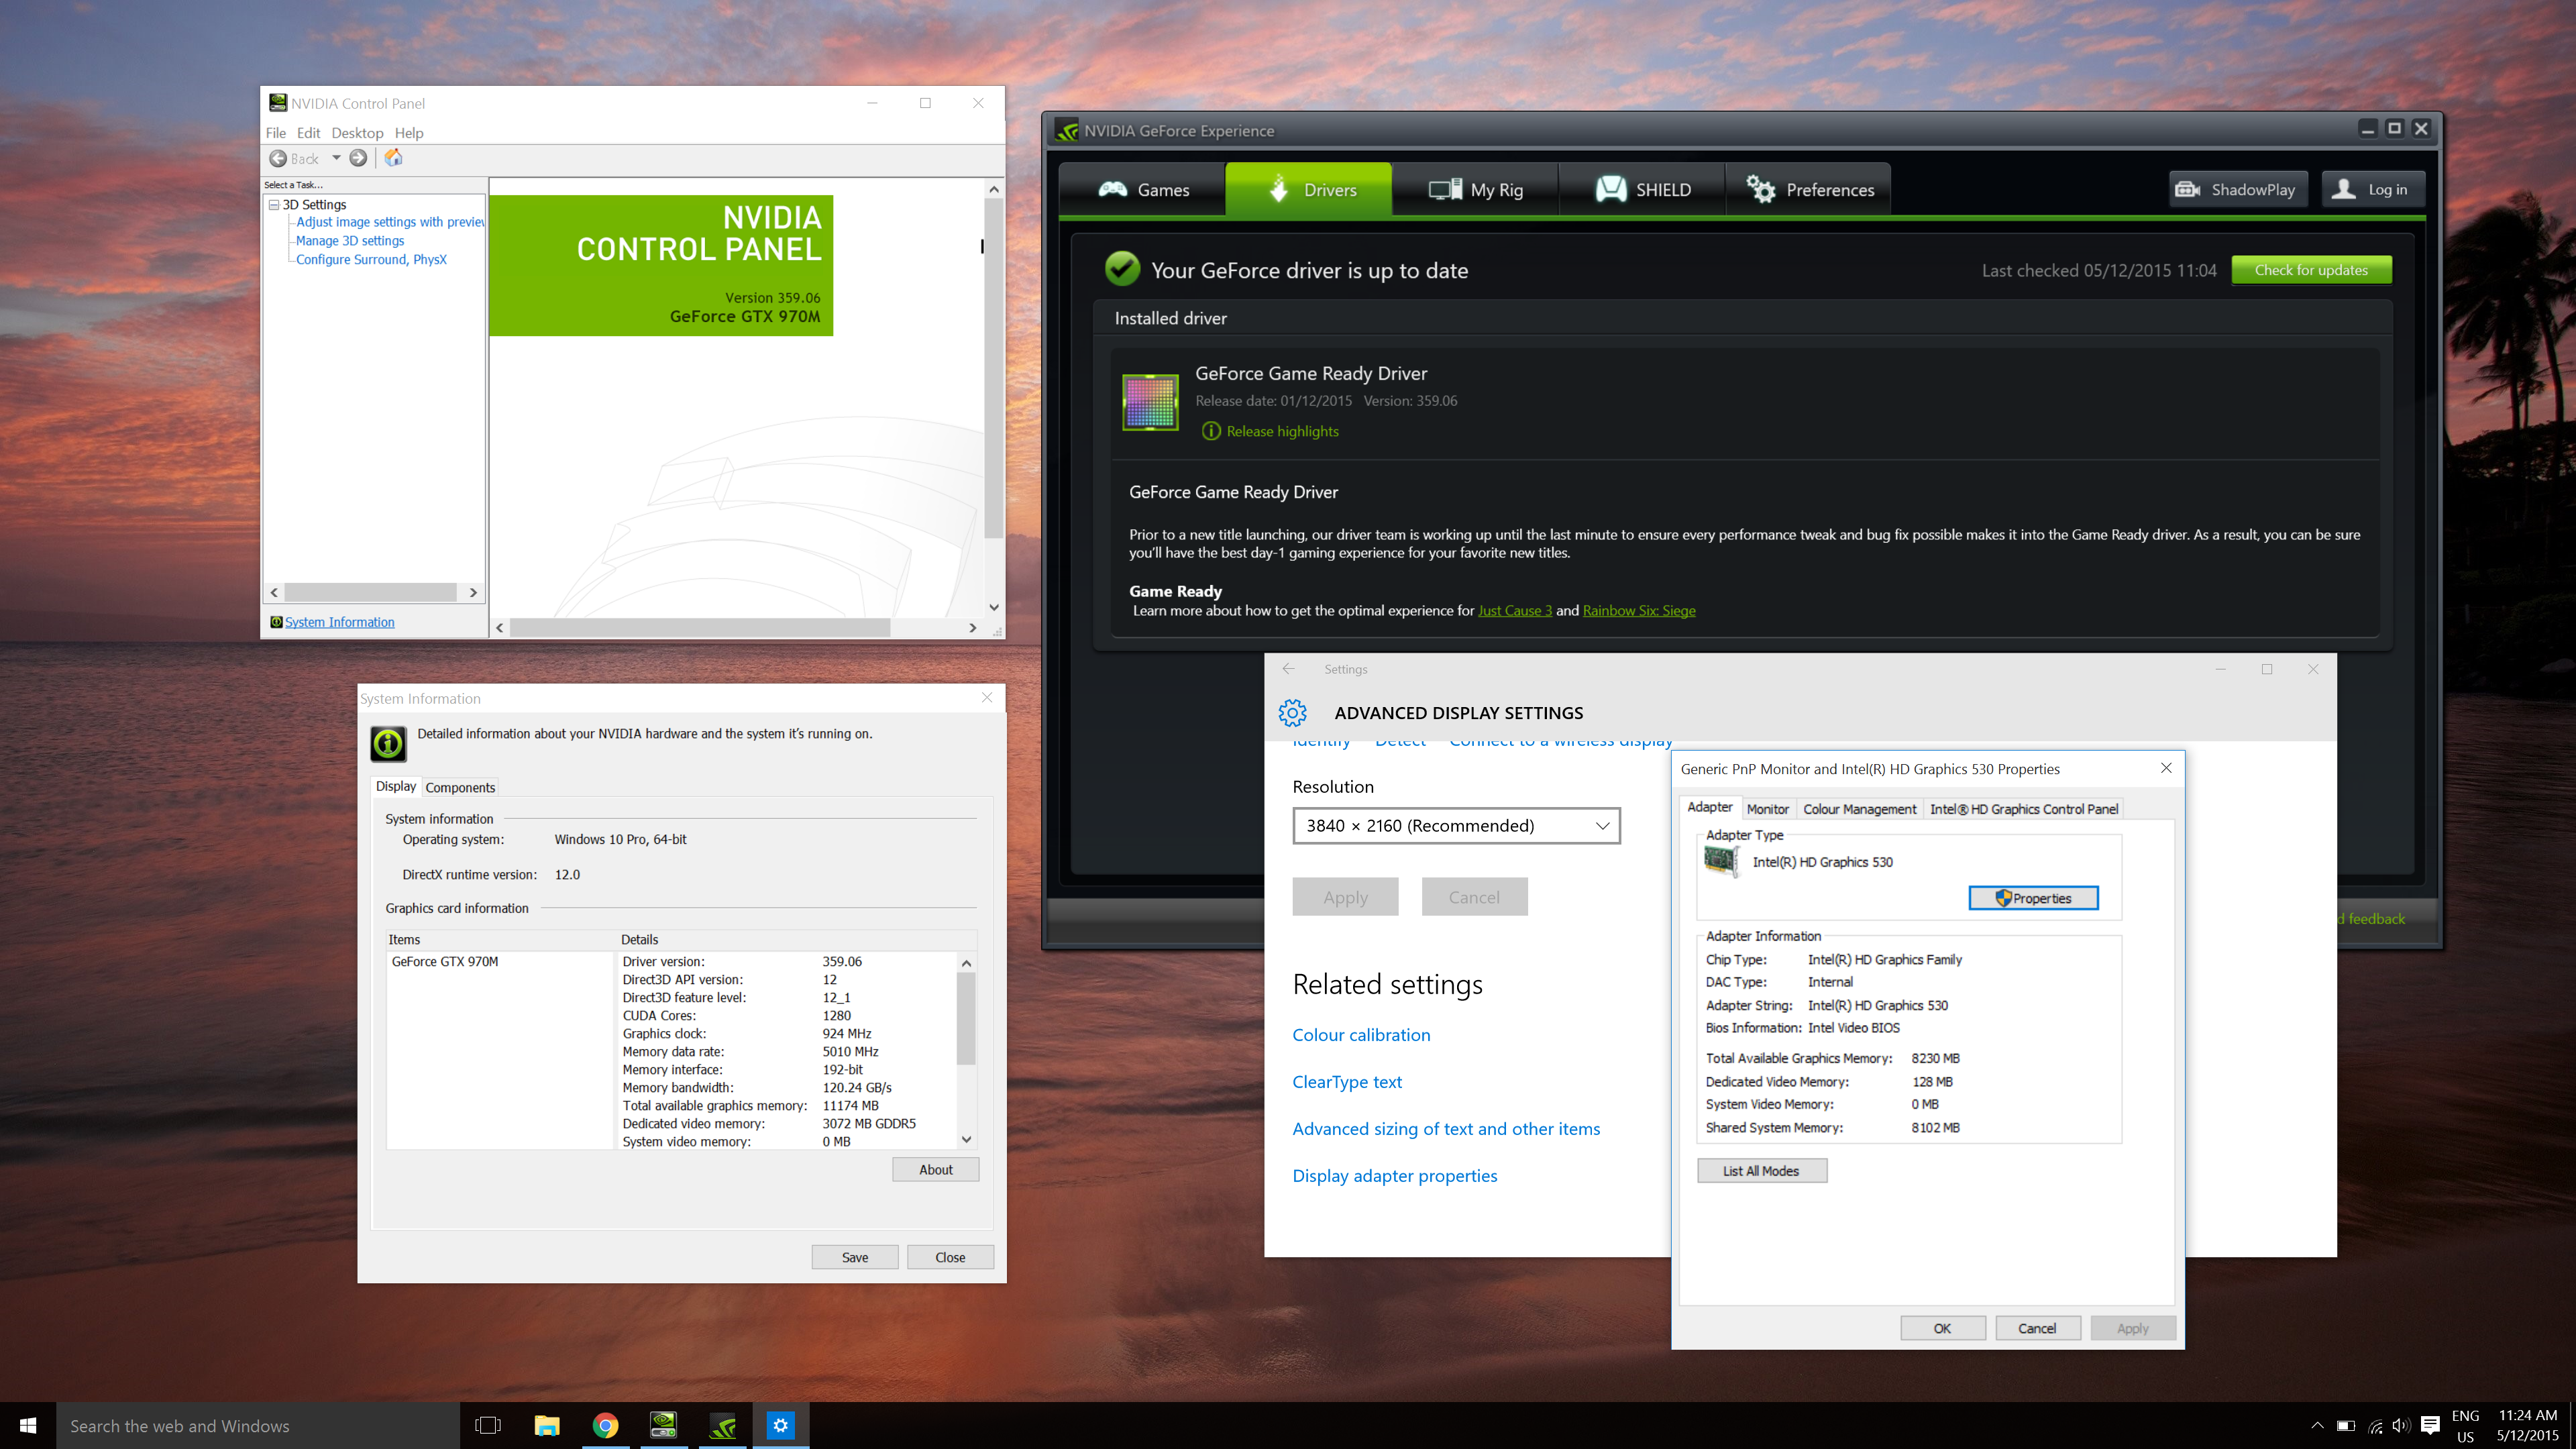Screen dimensions: 2576x1449
Task: Select GeForce GTX 970M in Items list
Action: (445, 961)
